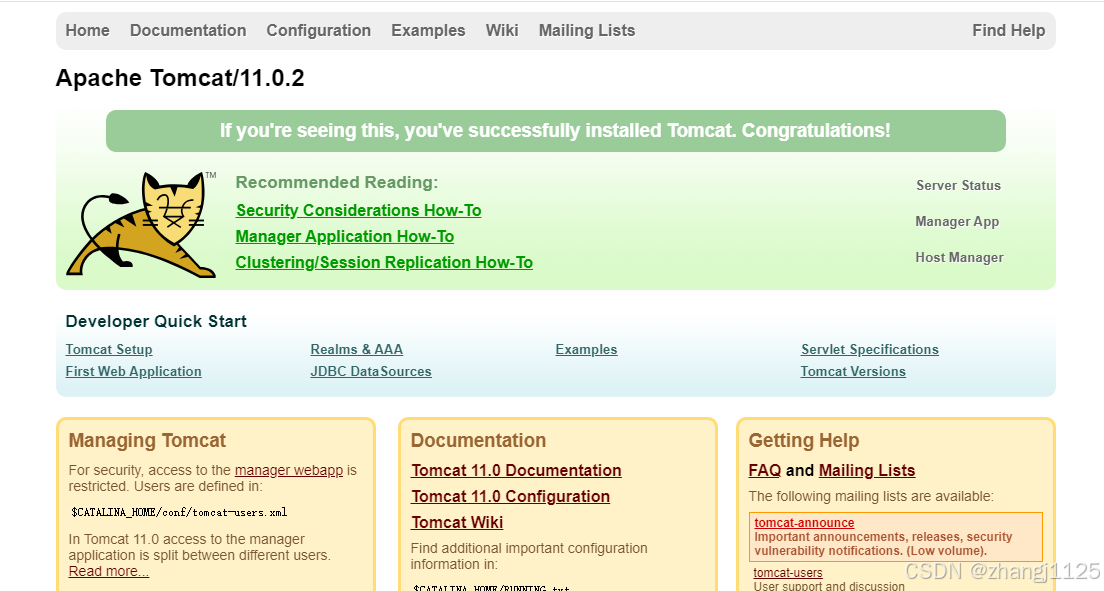Follow the manager webapp link
The width and height of the screenshot is (1104, 591).
click(289, 470)
